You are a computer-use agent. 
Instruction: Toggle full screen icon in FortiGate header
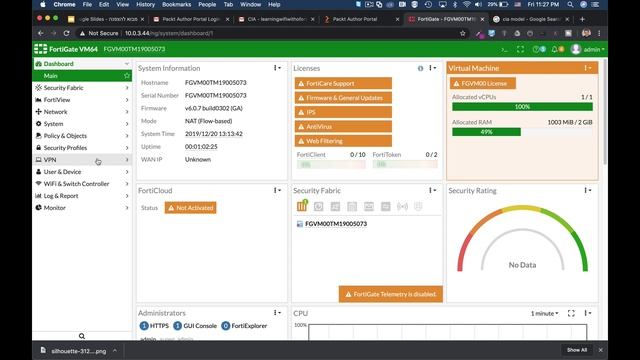(520, 49)
